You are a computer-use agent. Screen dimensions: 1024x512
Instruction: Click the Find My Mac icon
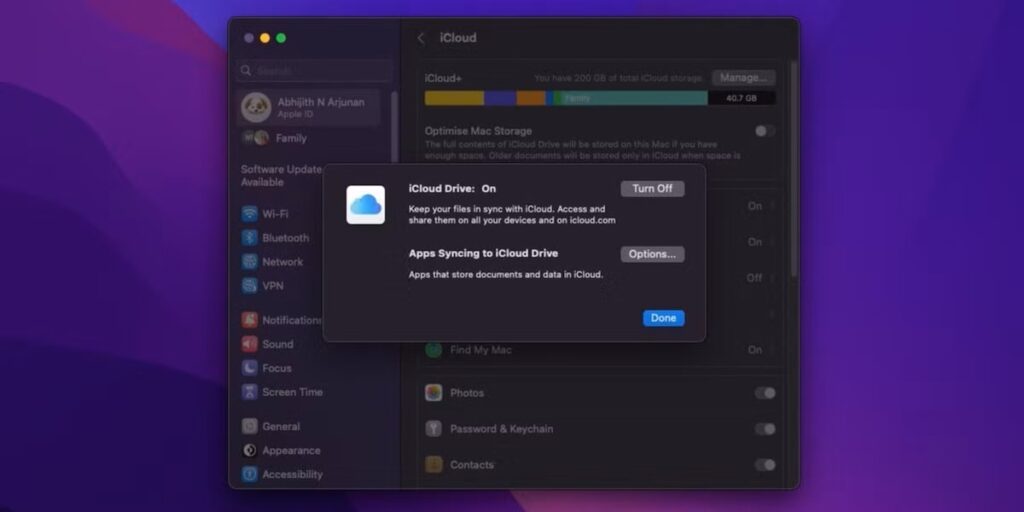tap(434, 350)
